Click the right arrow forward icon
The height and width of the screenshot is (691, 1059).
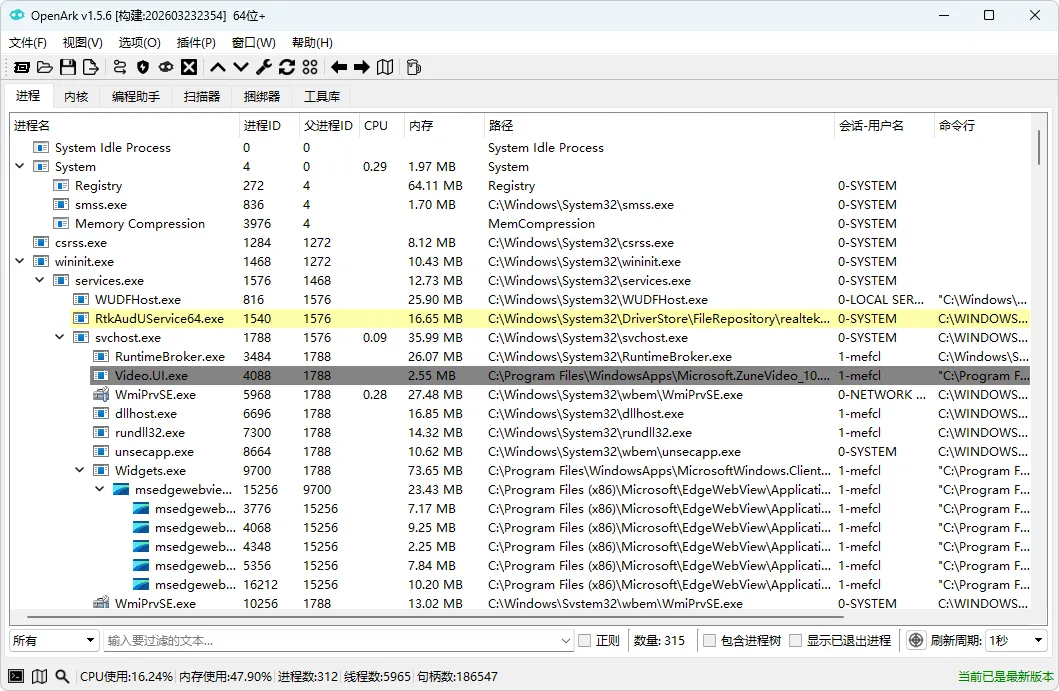click(362, 67)
